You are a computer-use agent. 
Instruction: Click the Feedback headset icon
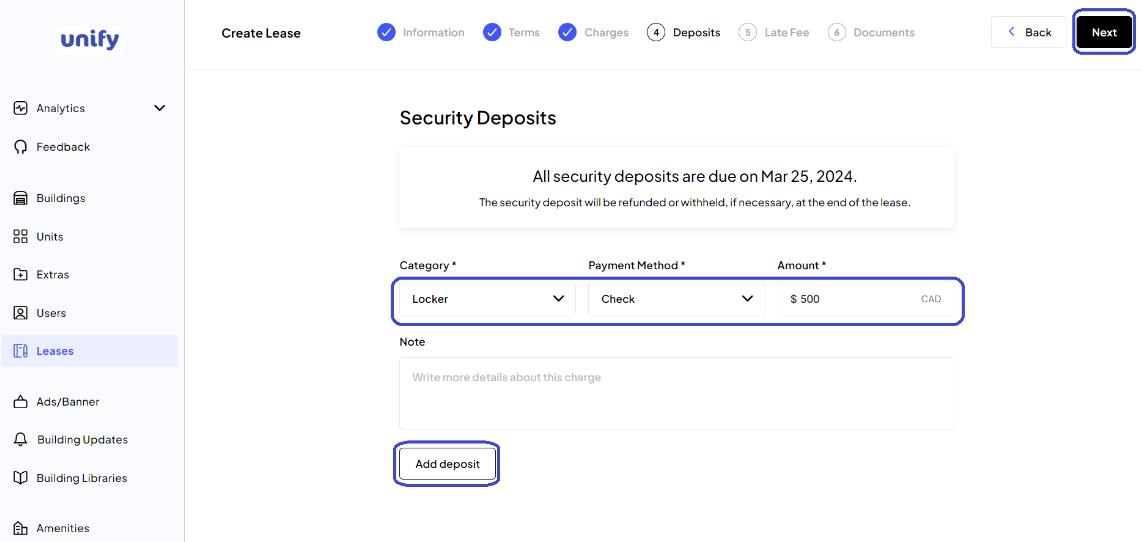tap(20, 147)
